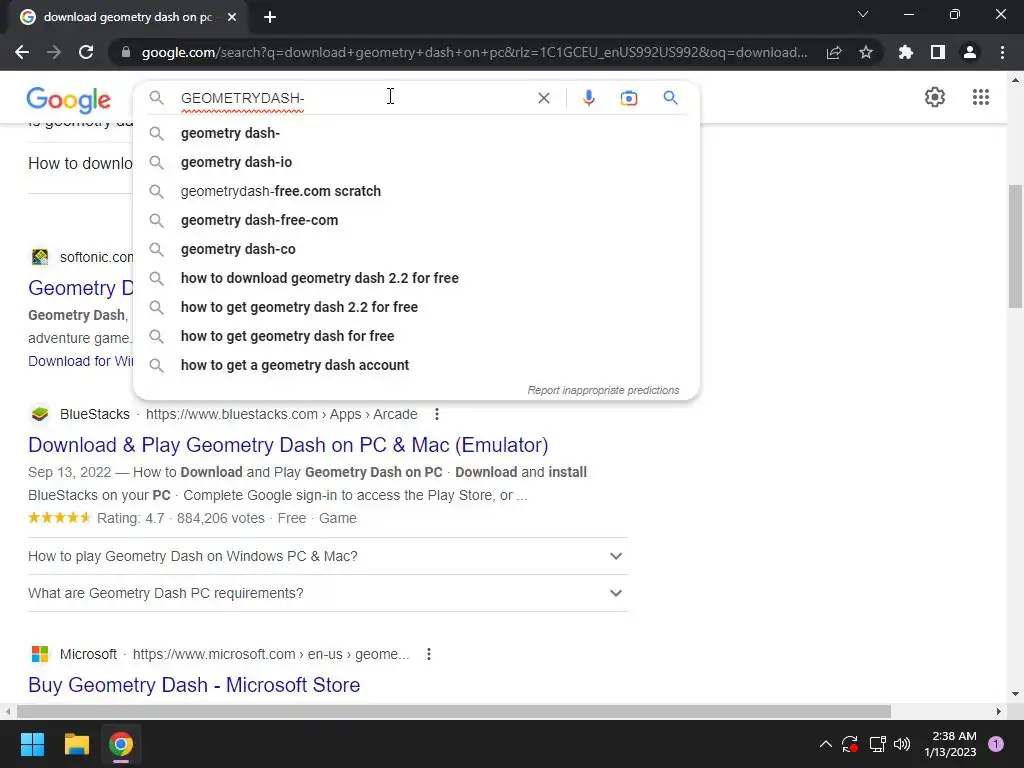The height and width of the screenshot is (768, 1024).
Task: Open Google quick settings gear
Action: (935, 97)
